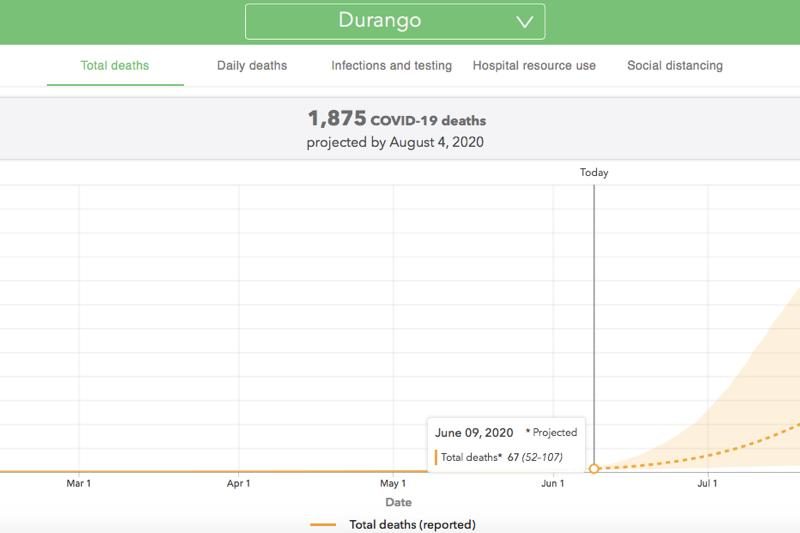This screenshot has height=533, width=800.
Task: Open the Durango location dropdown
Action: coord(394,21)
